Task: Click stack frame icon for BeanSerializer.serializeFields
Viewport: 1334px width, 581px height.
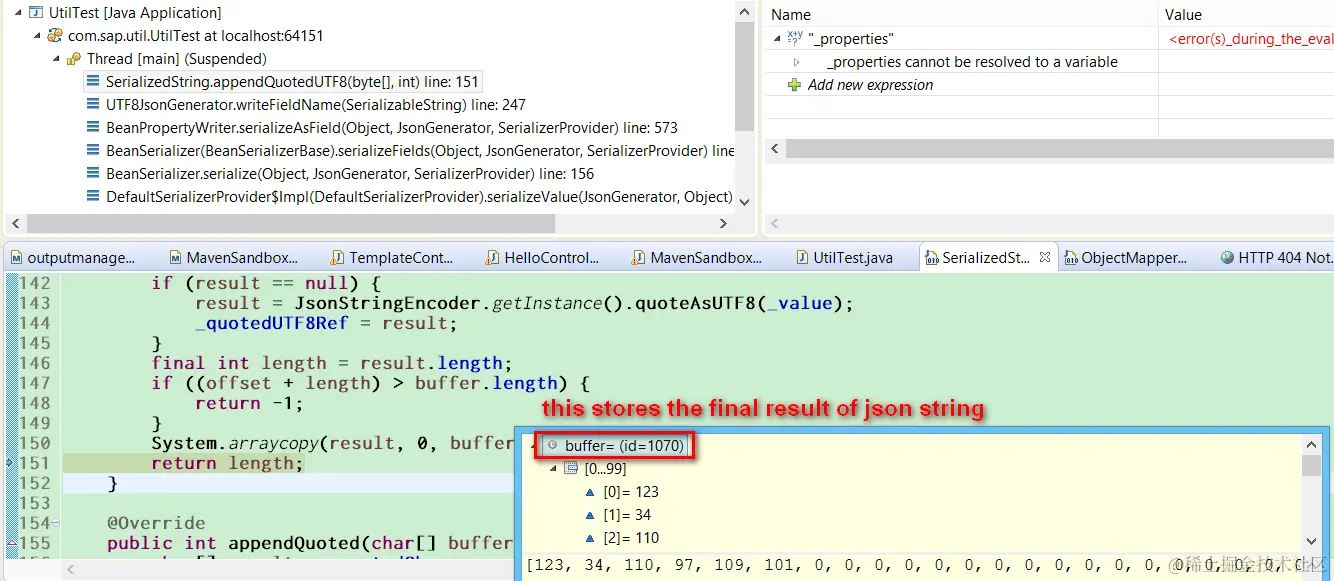Action: point(92,151)
